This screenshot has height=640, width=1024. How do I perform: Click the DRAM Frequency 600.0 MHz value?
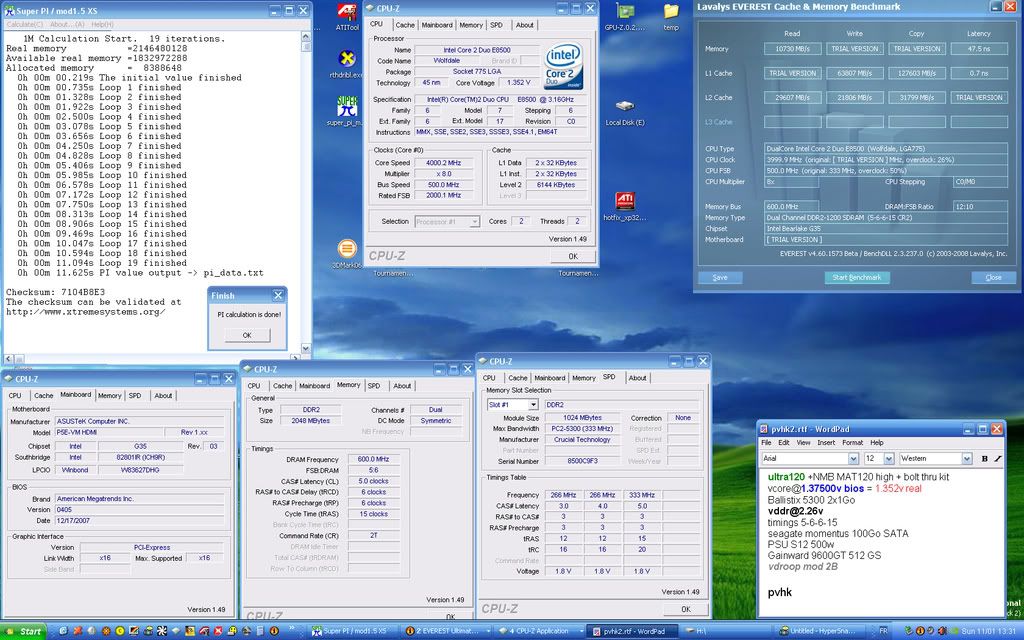pyautogui.click(x=374, y=459)
